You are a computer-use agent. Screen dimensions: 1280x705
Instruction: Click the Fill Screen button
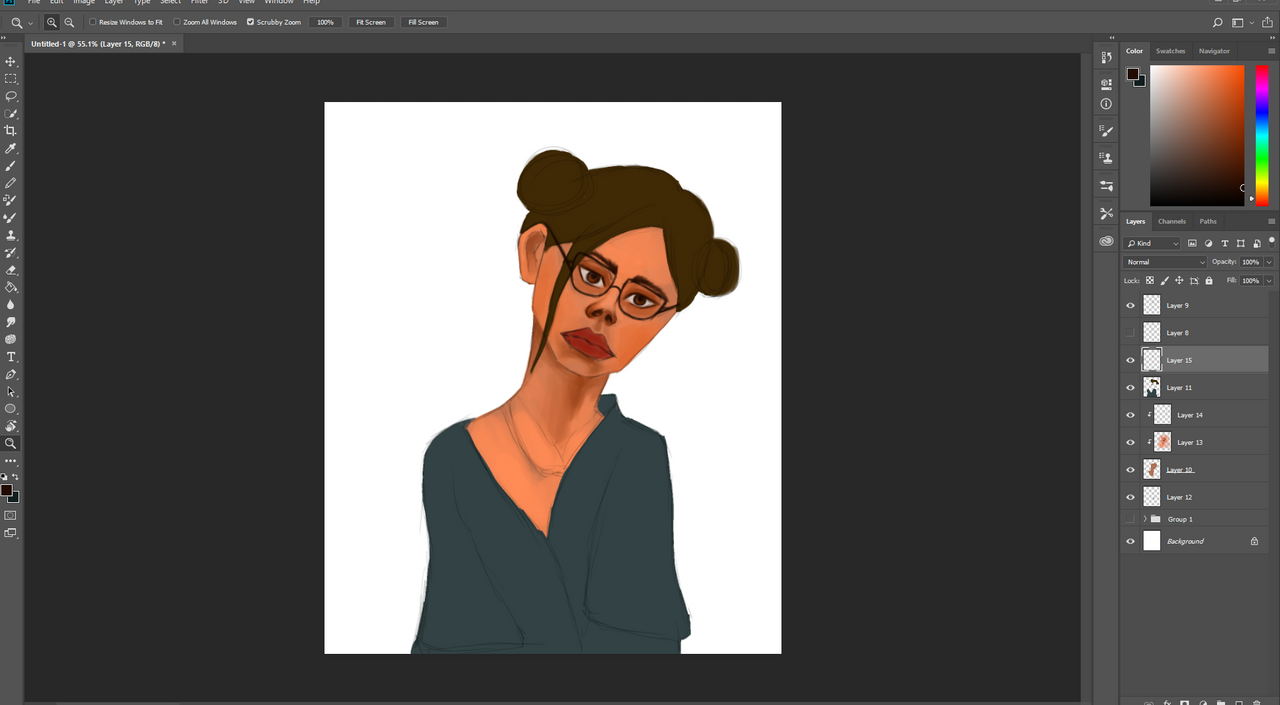tap(423, 22)
